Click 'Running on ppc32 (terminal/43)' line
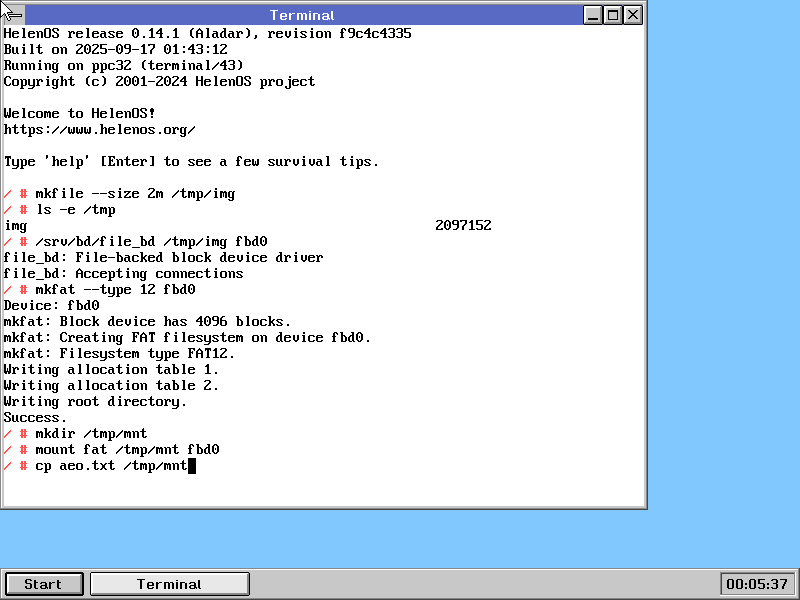 click(x=123, y=65)
